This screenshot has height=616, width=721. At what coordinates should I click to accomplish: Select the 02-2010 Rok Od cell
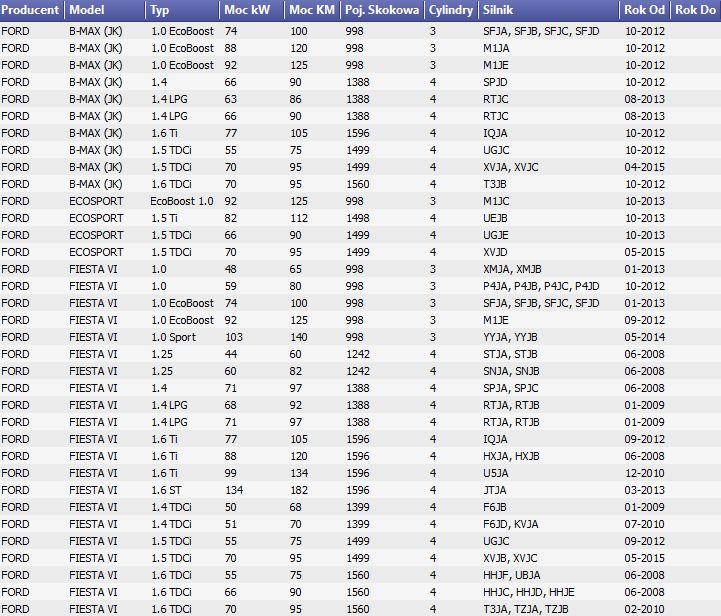[x=644, y=610]
